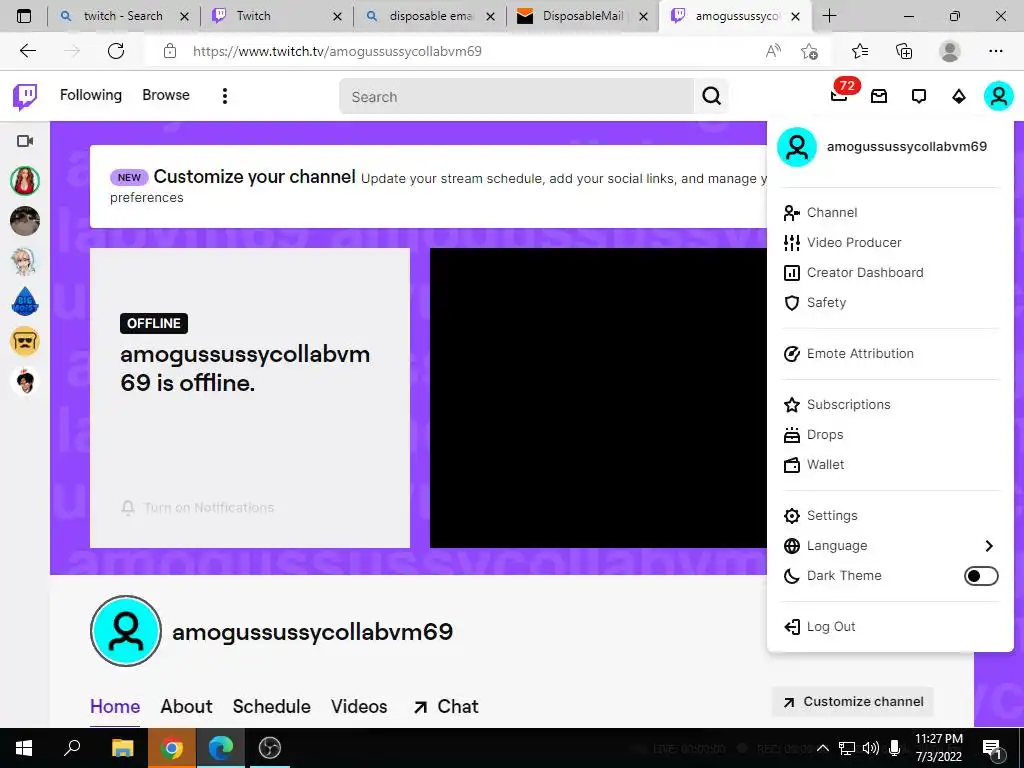Open the Big Moist followed channel avatar

[x=25, y=301]
